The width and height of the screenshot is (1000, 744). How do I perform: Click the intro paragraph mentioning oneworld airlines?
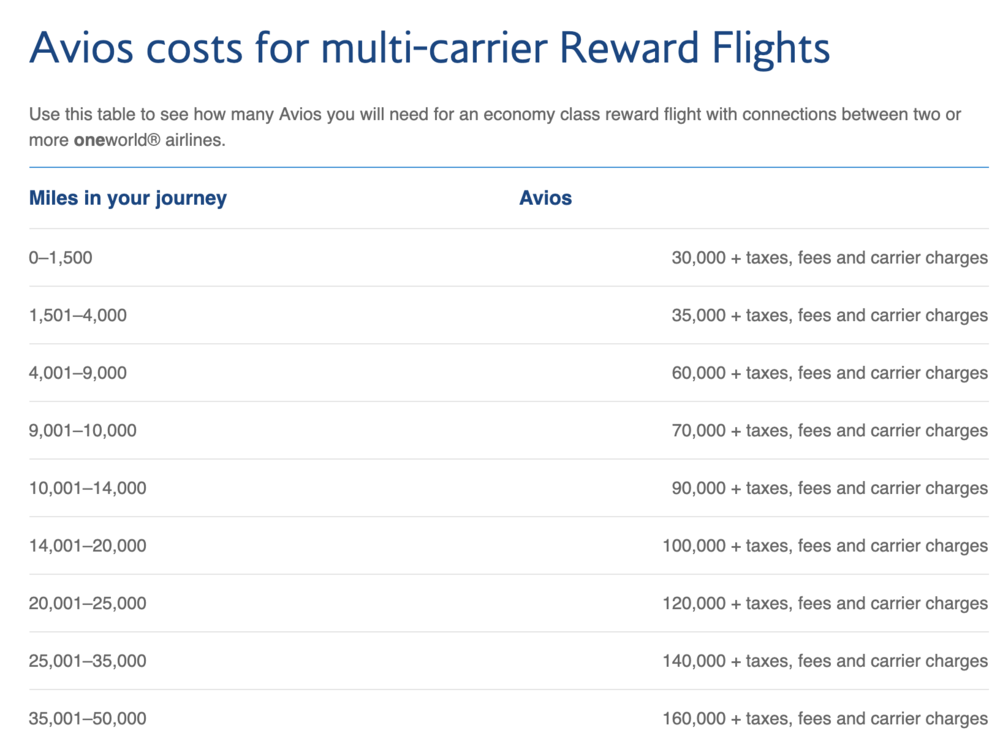(494, 127)
